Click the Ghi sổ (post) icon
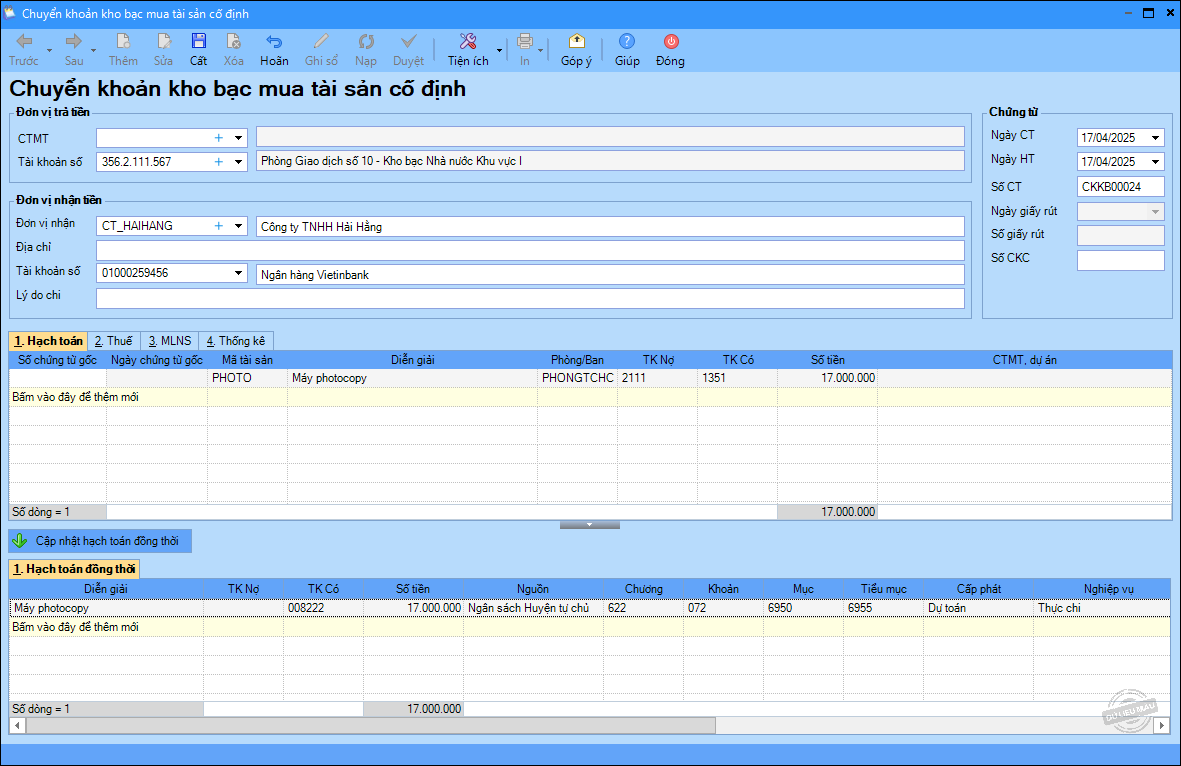 321,50
